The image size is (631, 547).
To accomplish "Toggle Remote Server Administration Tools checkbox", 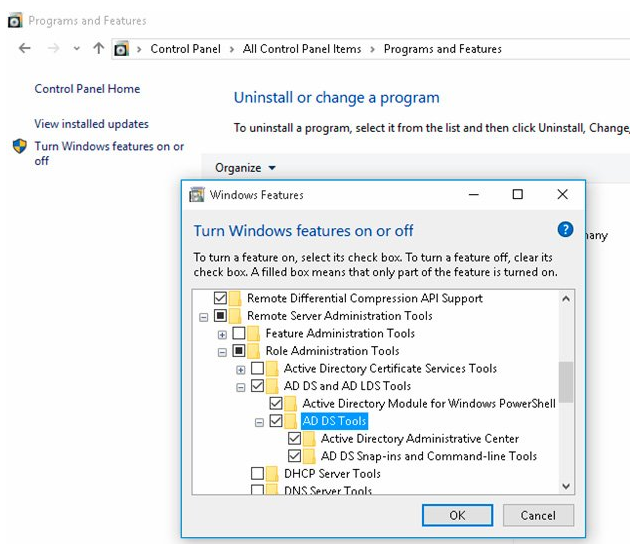I will (220, 316).
